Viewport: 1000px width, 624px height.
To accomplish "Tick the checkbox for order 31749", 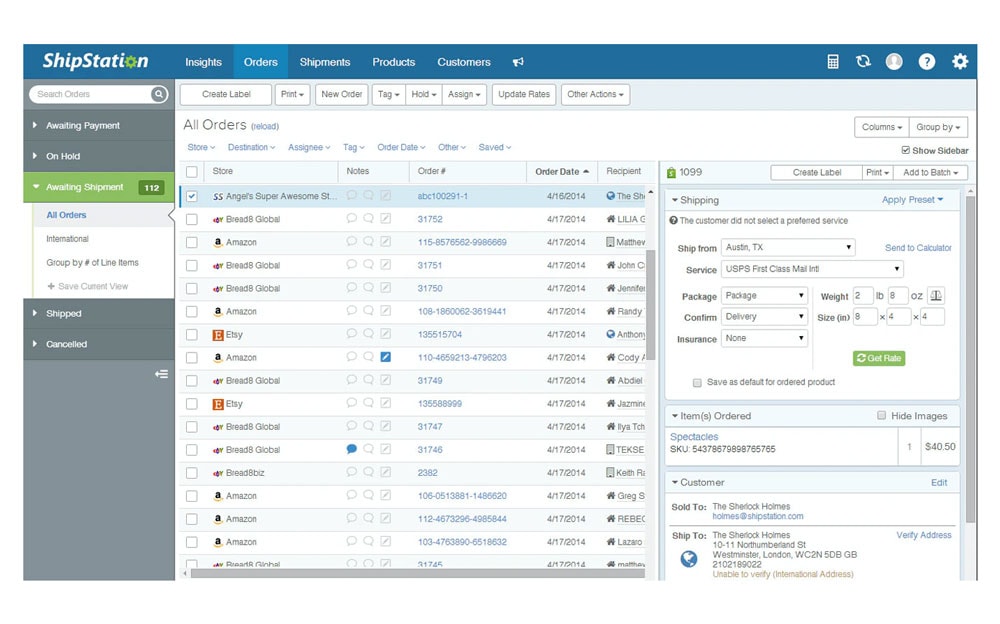I will pos(191,380).
